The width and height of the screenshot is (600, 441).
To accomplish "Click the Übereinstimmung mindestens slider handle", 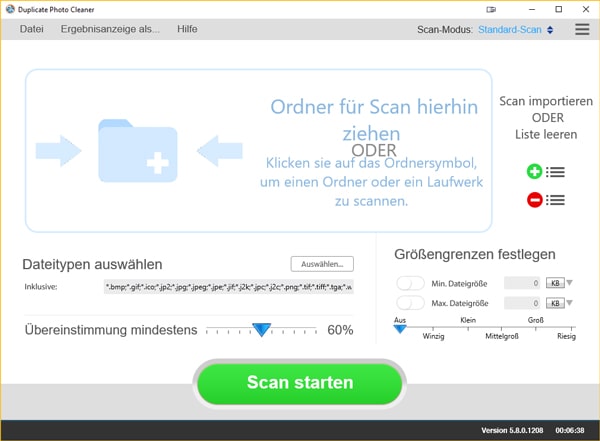I will tap(262, 329).
